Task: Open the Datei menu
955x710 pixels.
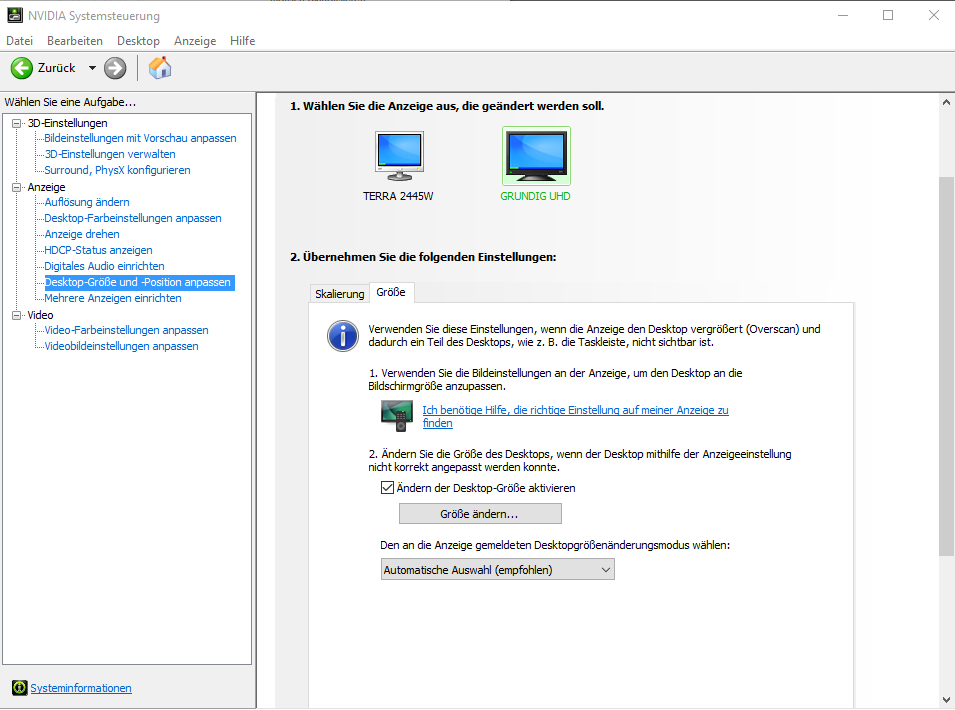Action: [19, 41]
